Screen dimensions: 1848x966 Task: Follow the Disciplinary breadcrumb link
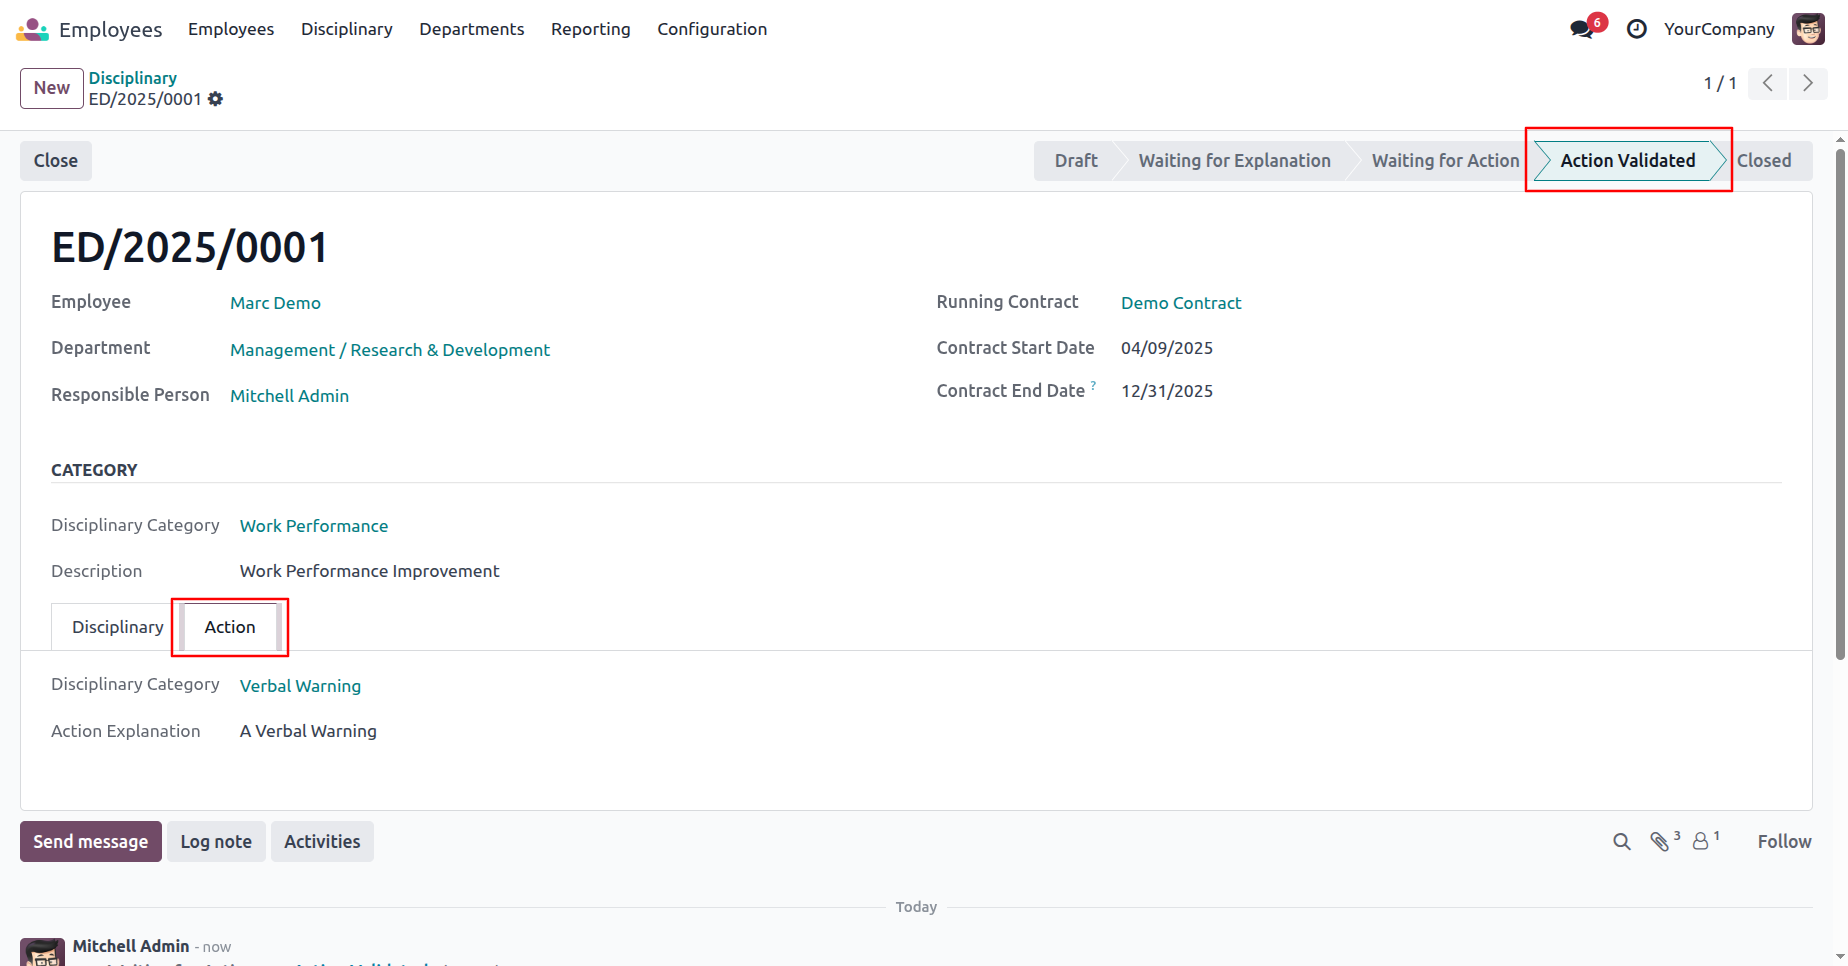point(133,78)
